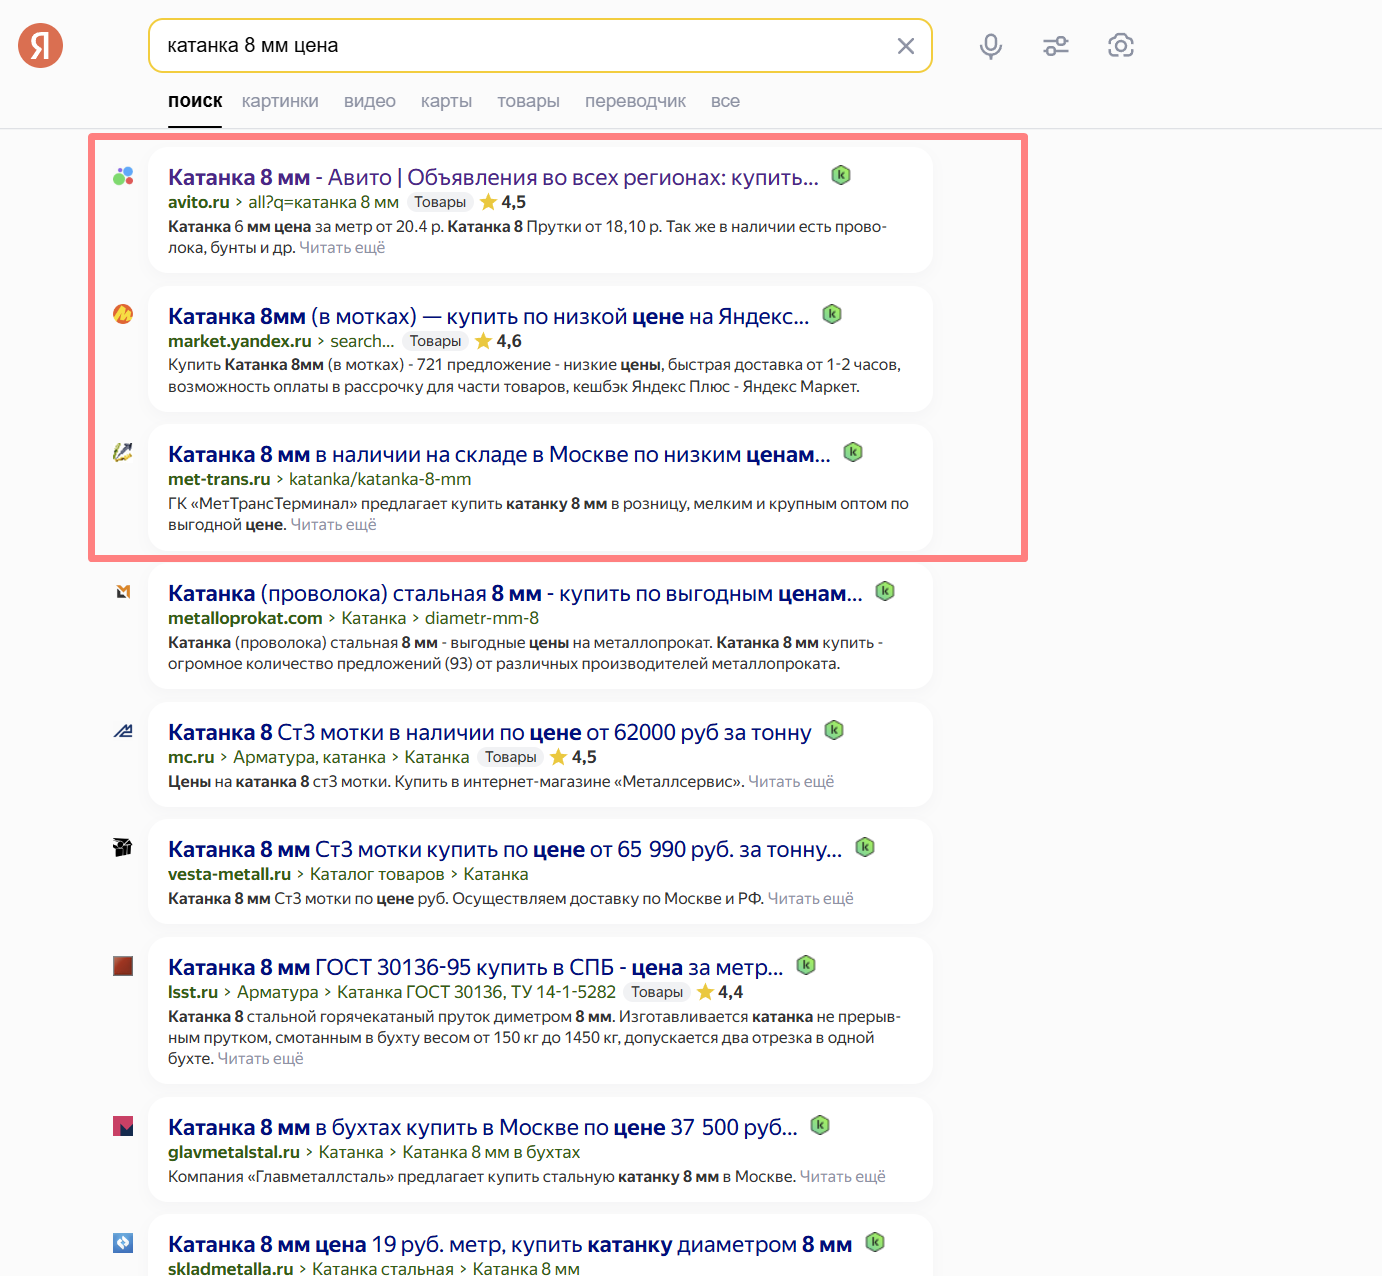This screenshot has height=1276, width=1382.
Task: Click 'Товары' badge under Yandex Market result
Action: point(435,341)
